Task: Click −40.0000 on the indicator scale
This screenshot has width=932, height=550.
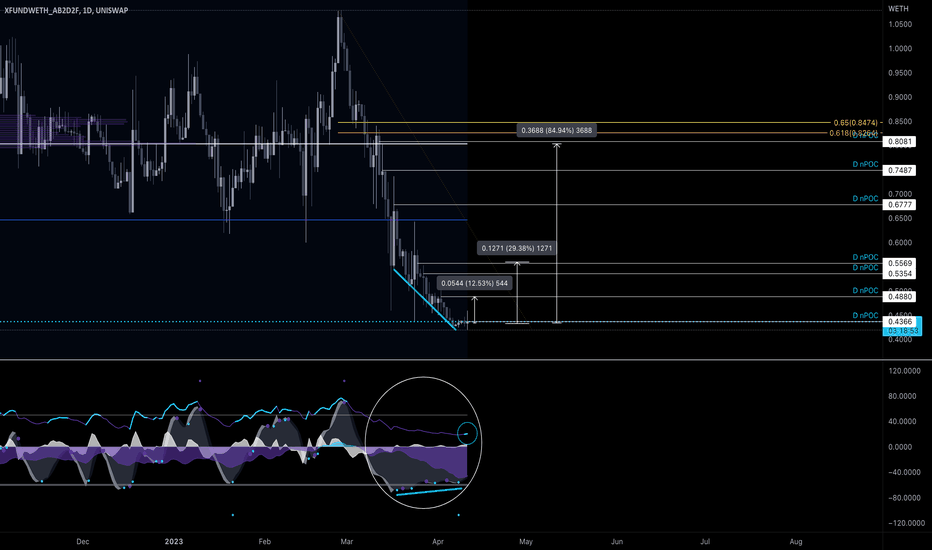Action: point(905,472)
